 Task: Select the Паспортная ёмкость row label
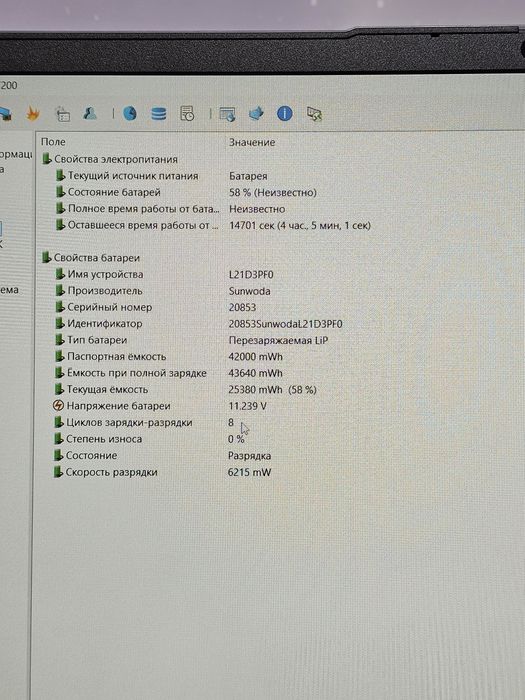pos(117,357)
